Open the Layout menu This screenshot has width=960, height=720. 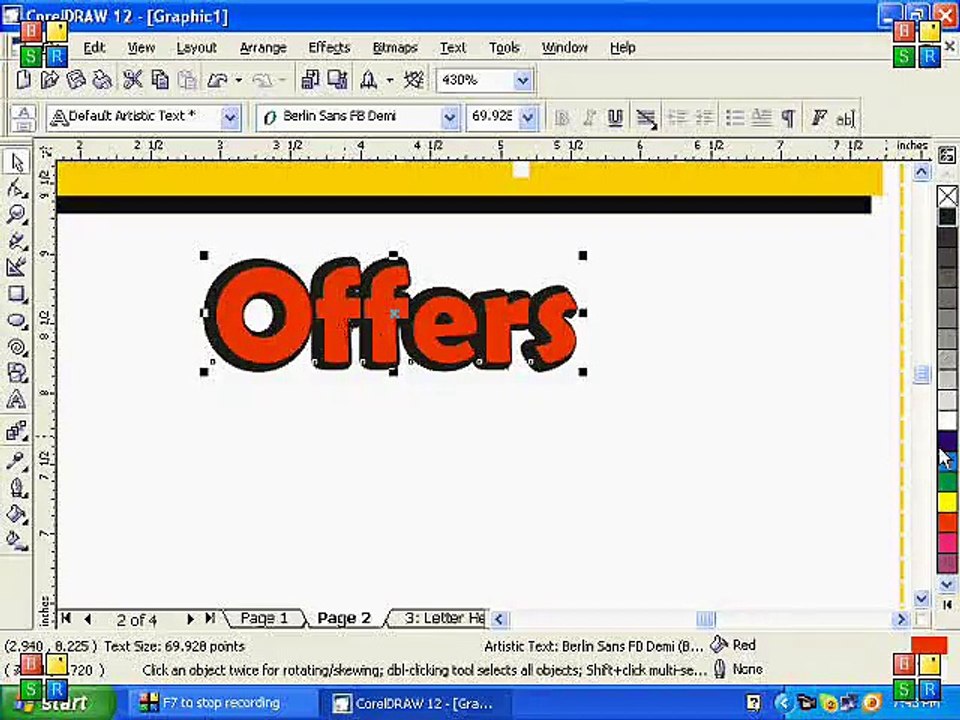pyautogui.click(x=197, y=48)
